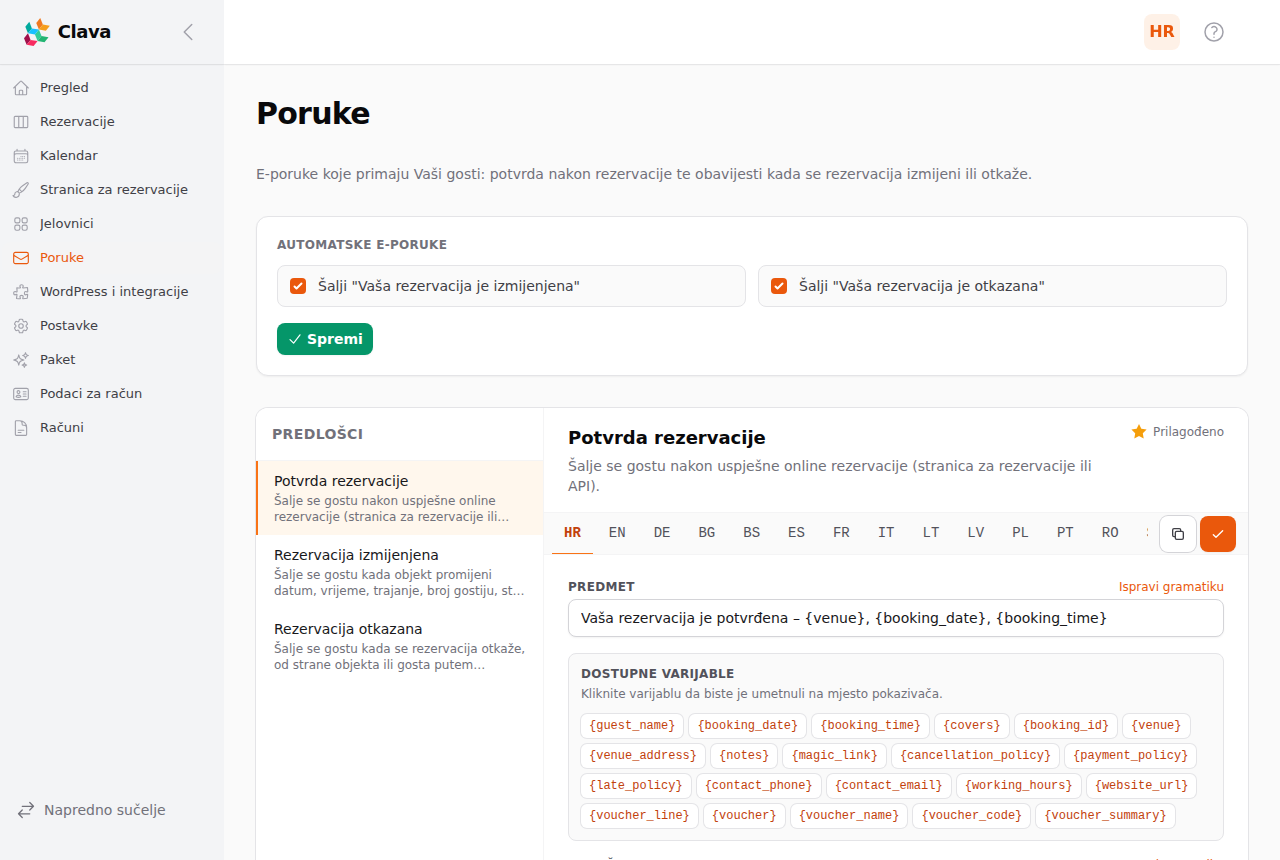The image size is (1280, 860).
Task: Click the Prilagođeno star icon
Action: click(1138, 432)
